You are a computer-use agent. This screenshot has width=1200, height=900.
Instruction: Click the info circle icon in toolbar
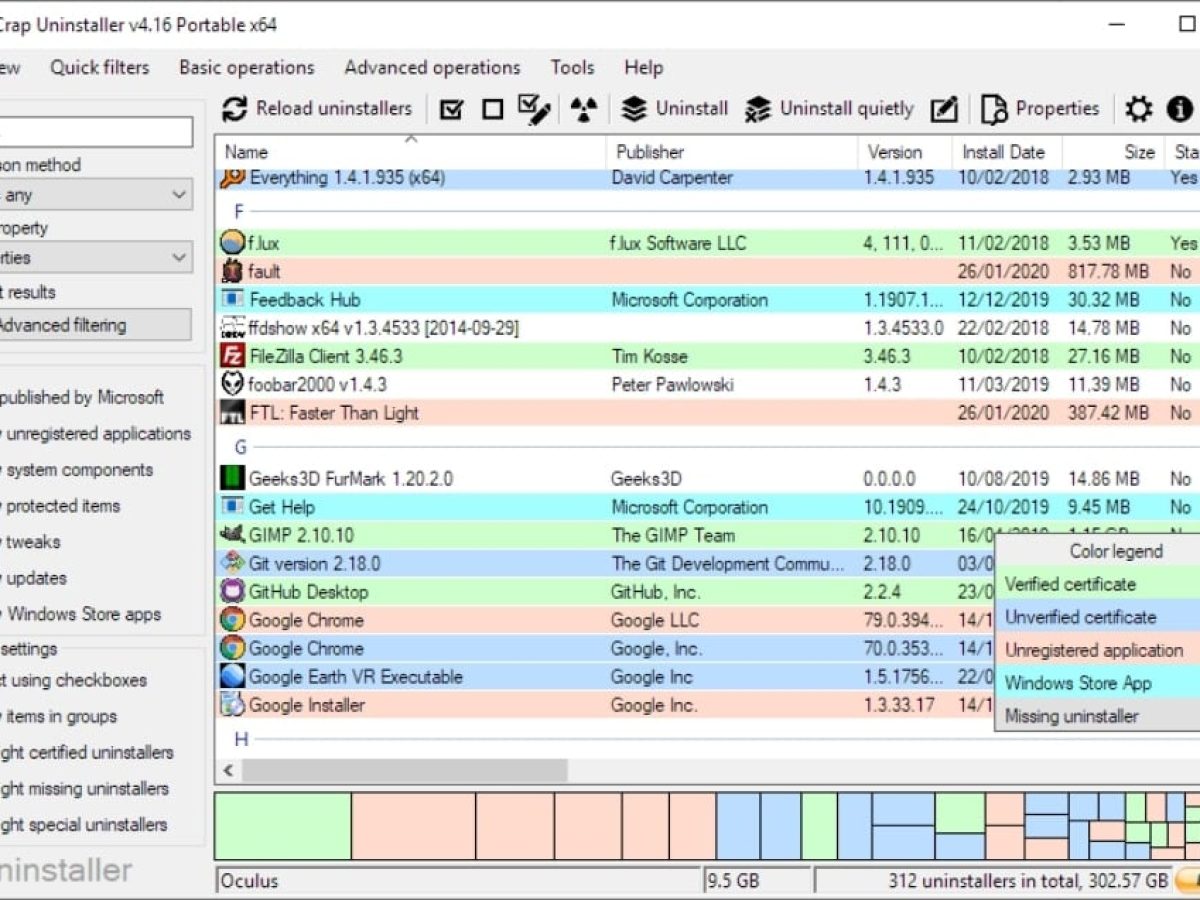point(1180,109)
